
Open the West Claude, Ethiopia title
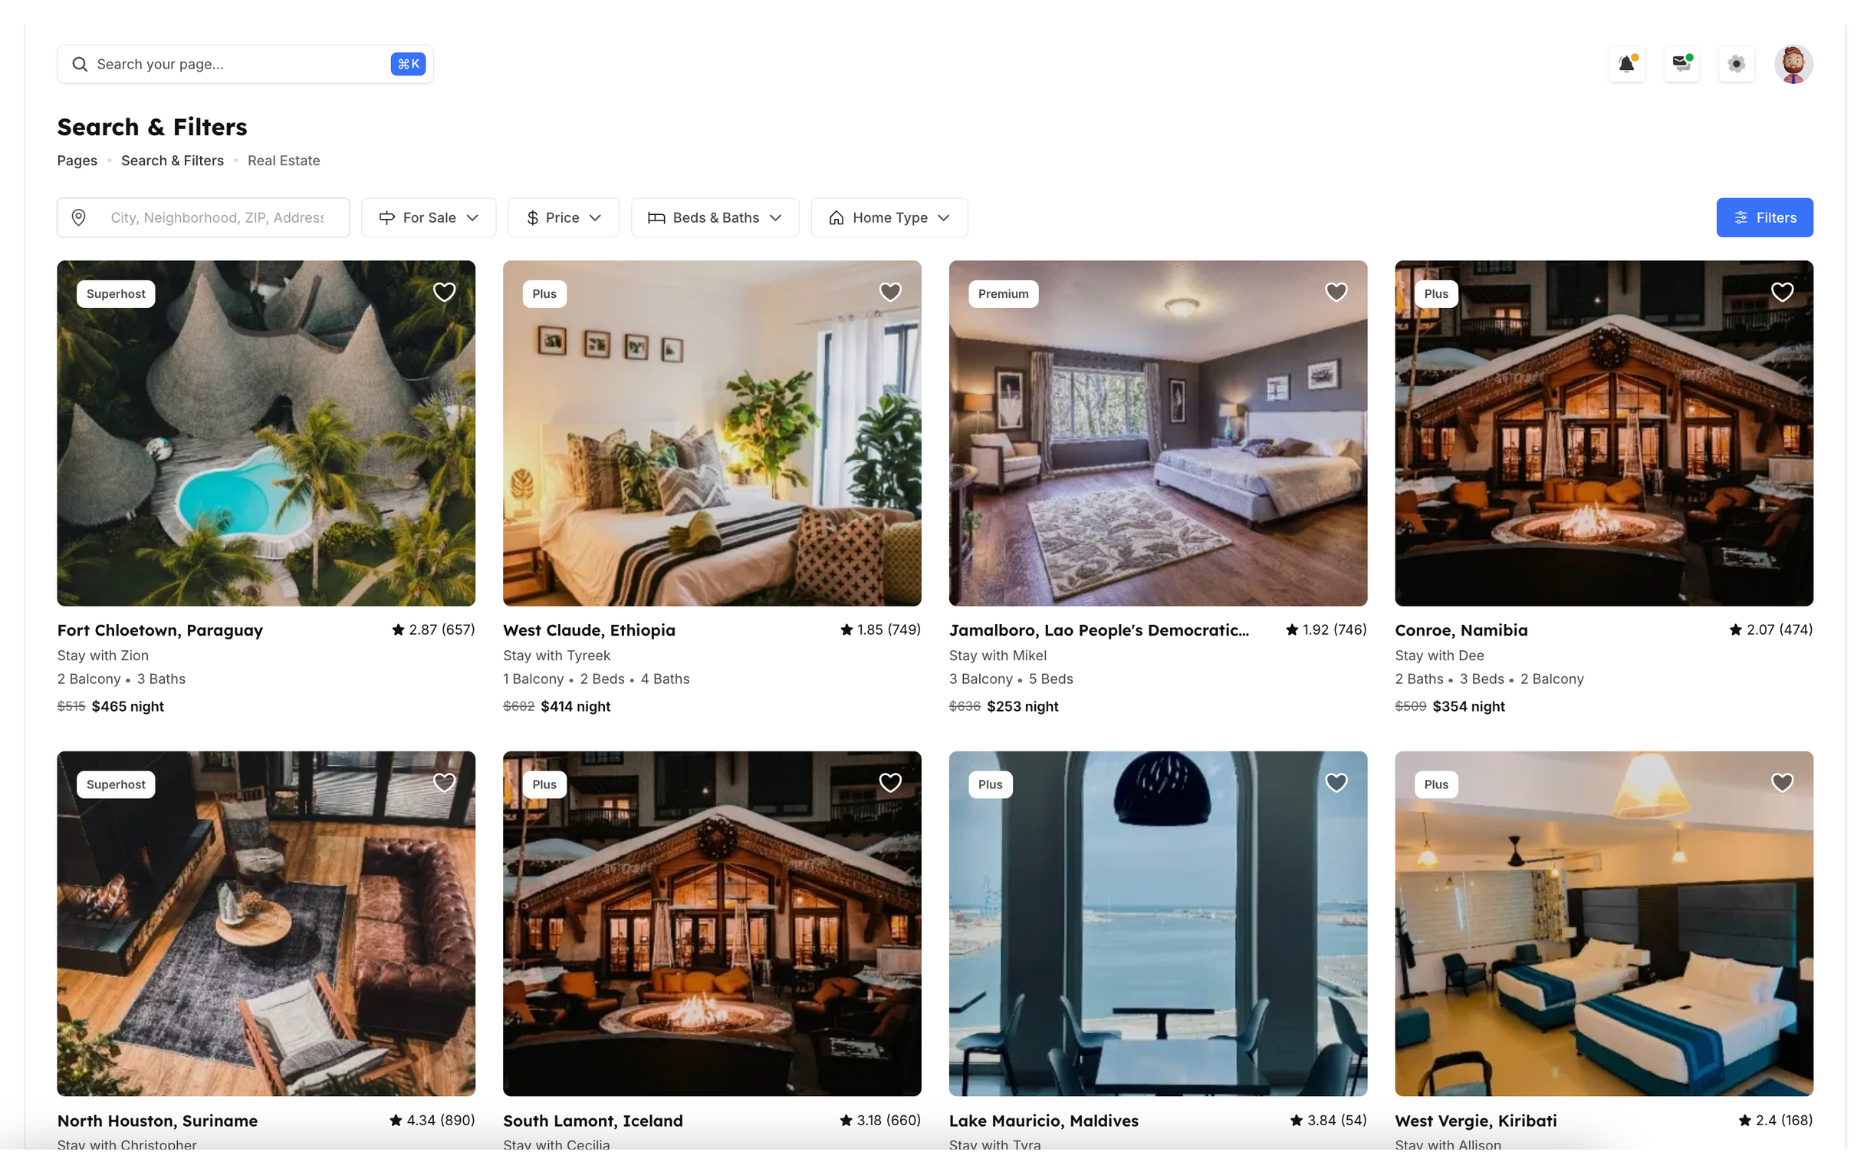tap(589, 630)
